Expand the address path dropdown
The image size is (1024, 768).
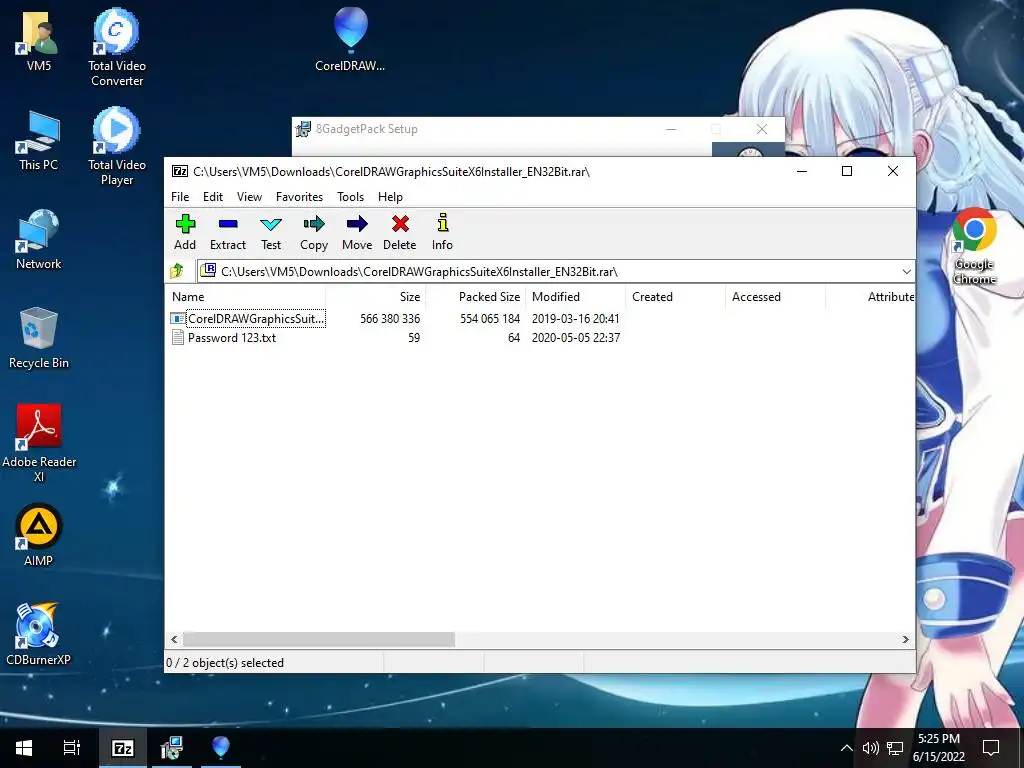point(906,272)
